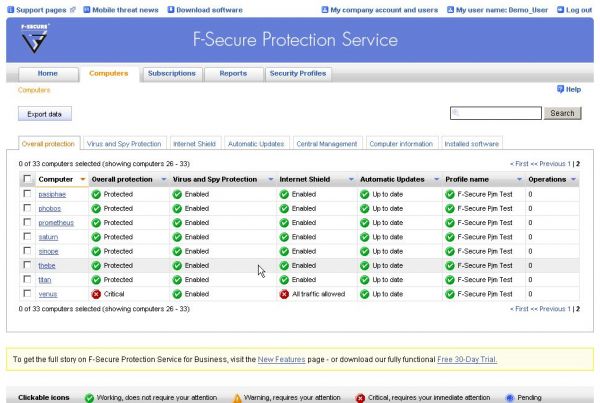Open the Automatic Updates subtab

click(256, 144)
